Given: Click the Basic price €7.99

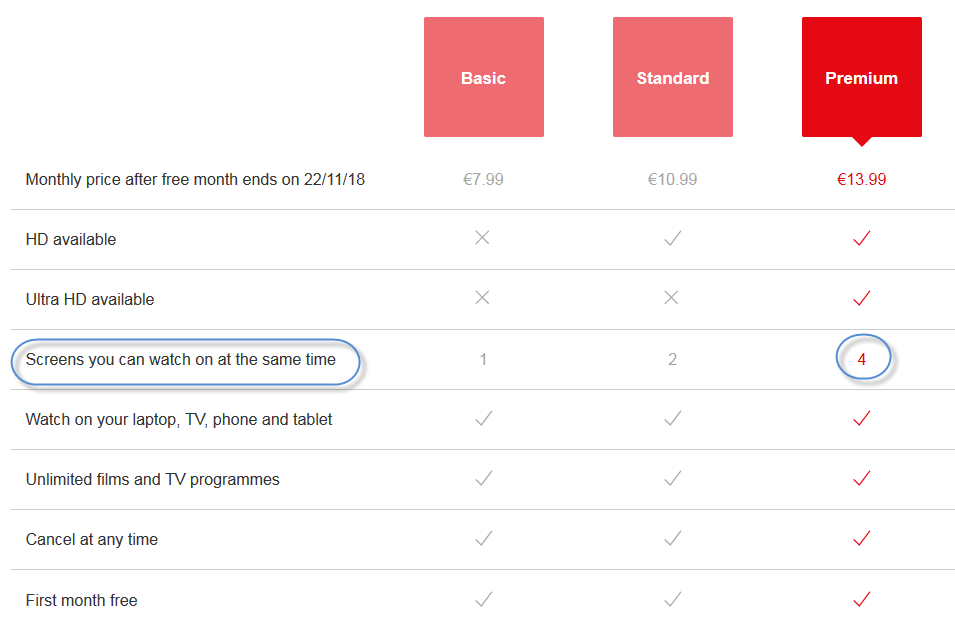Looking at the screenshot, I should [483, 180].
